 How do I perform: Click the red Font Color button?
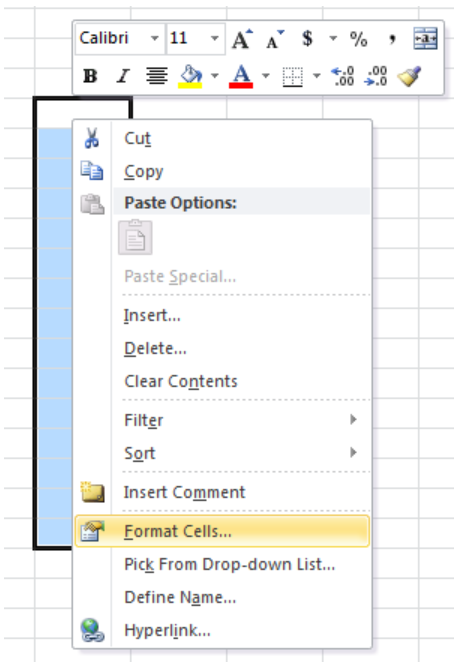[x=241, y=76]
